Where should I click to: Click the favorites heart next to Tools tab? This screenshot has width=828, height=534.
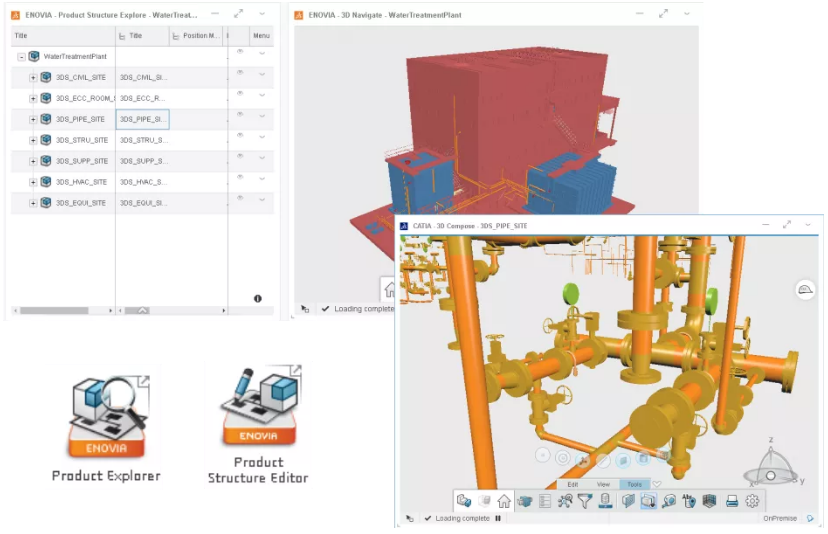[656, 484]
